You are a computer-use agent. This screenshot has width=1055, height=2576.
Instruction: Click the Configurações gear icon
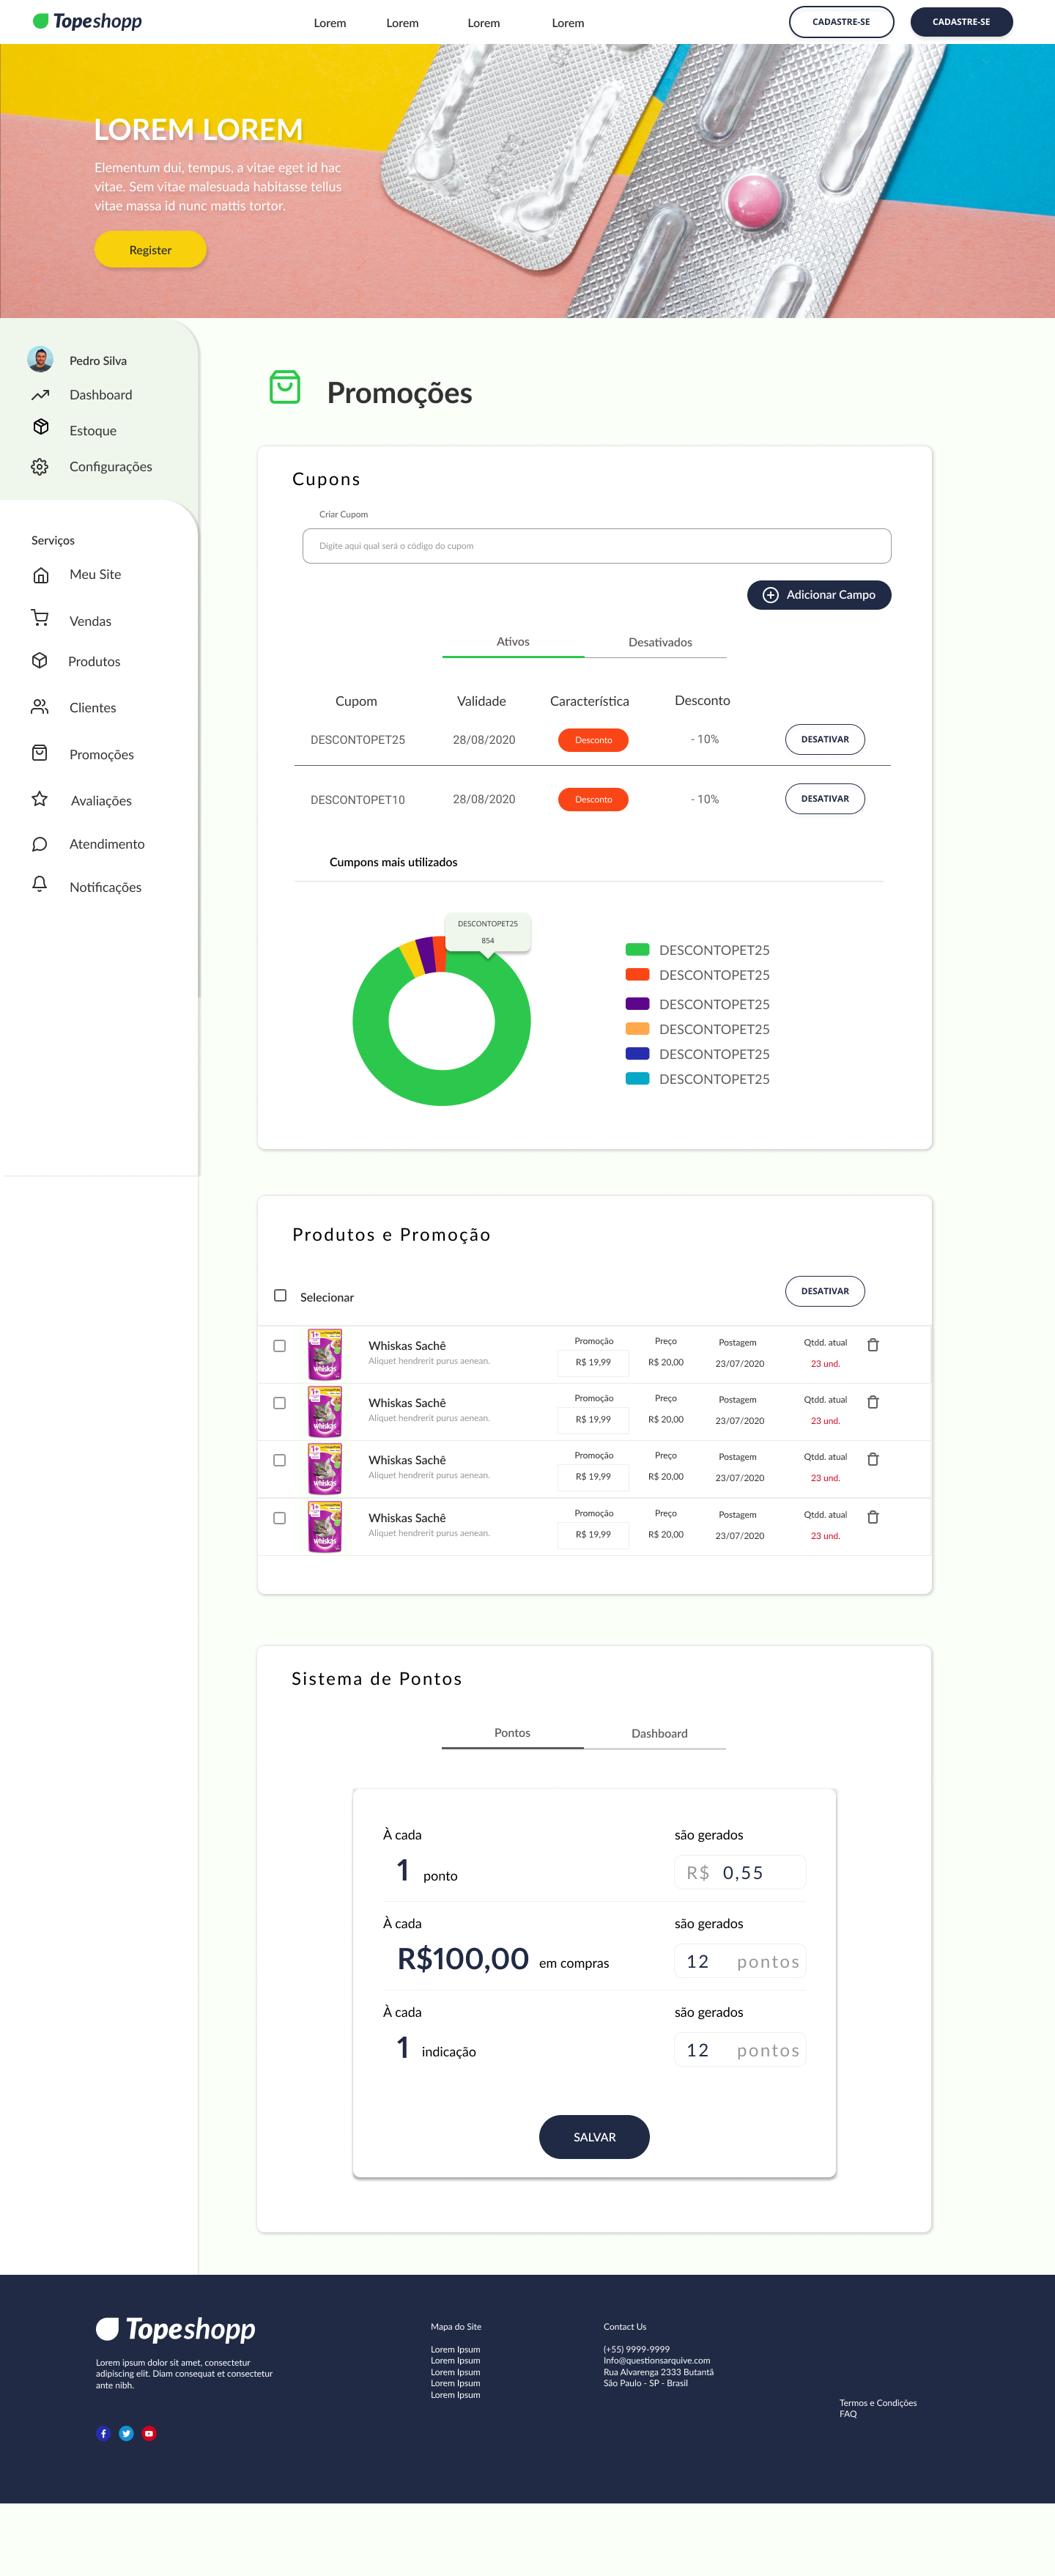(40, 467)
